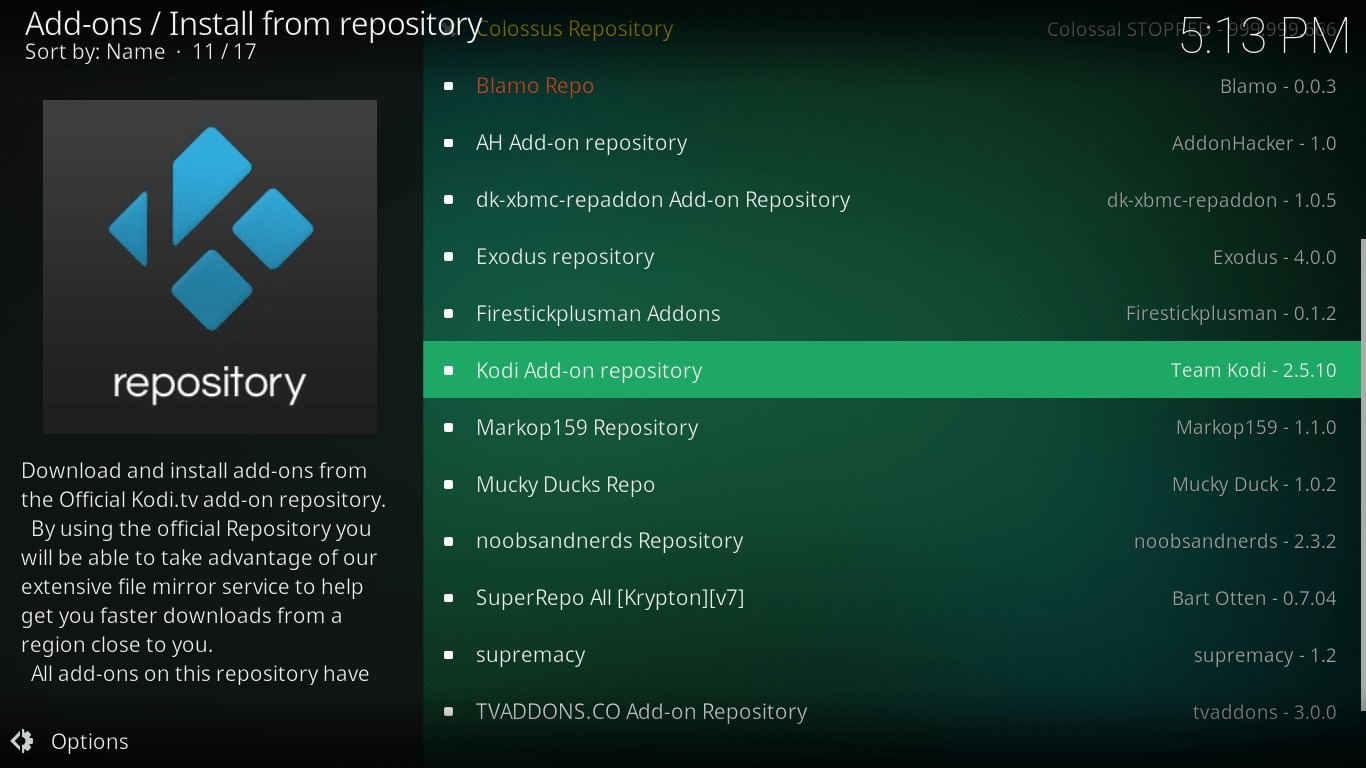Choose Firestickplusman Addons
This screenshot has height=768, width=1366.
tap(892, 314)
